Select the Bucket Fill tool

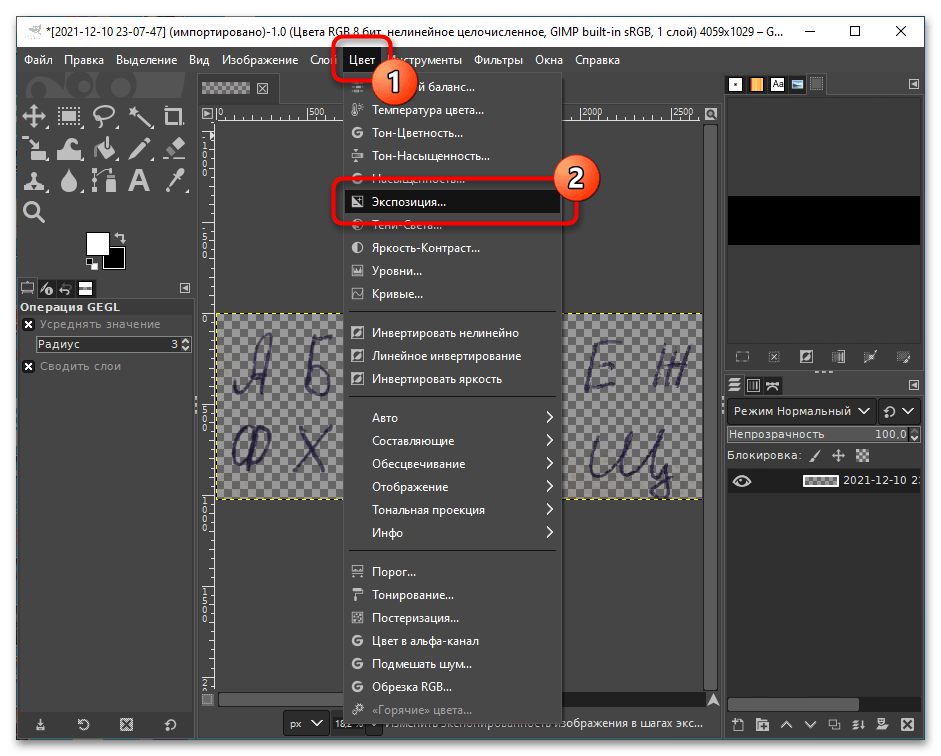104,148
